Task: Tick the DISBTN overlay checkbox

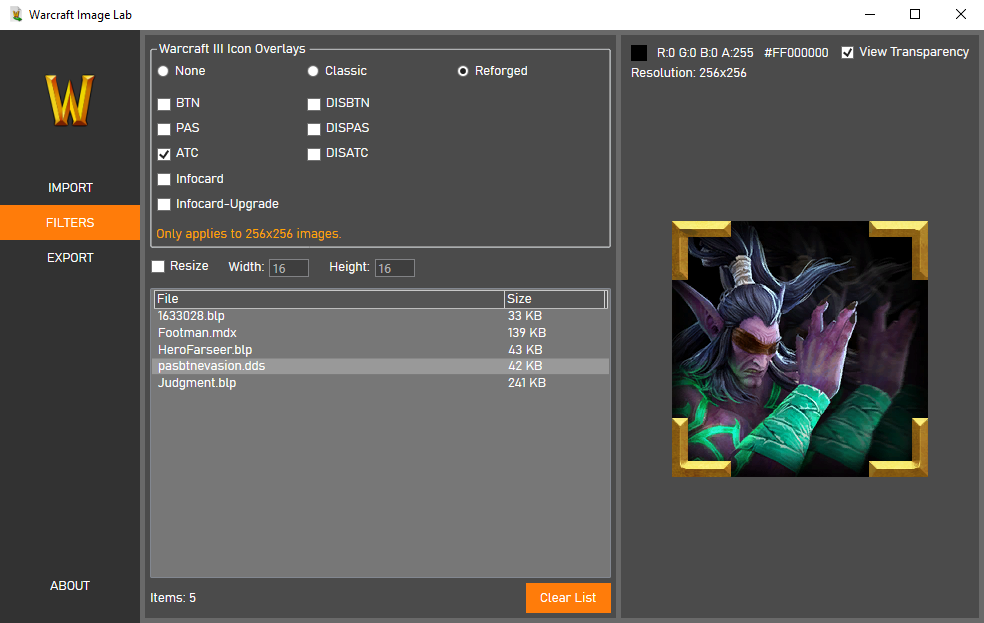Action: (314, 104)
